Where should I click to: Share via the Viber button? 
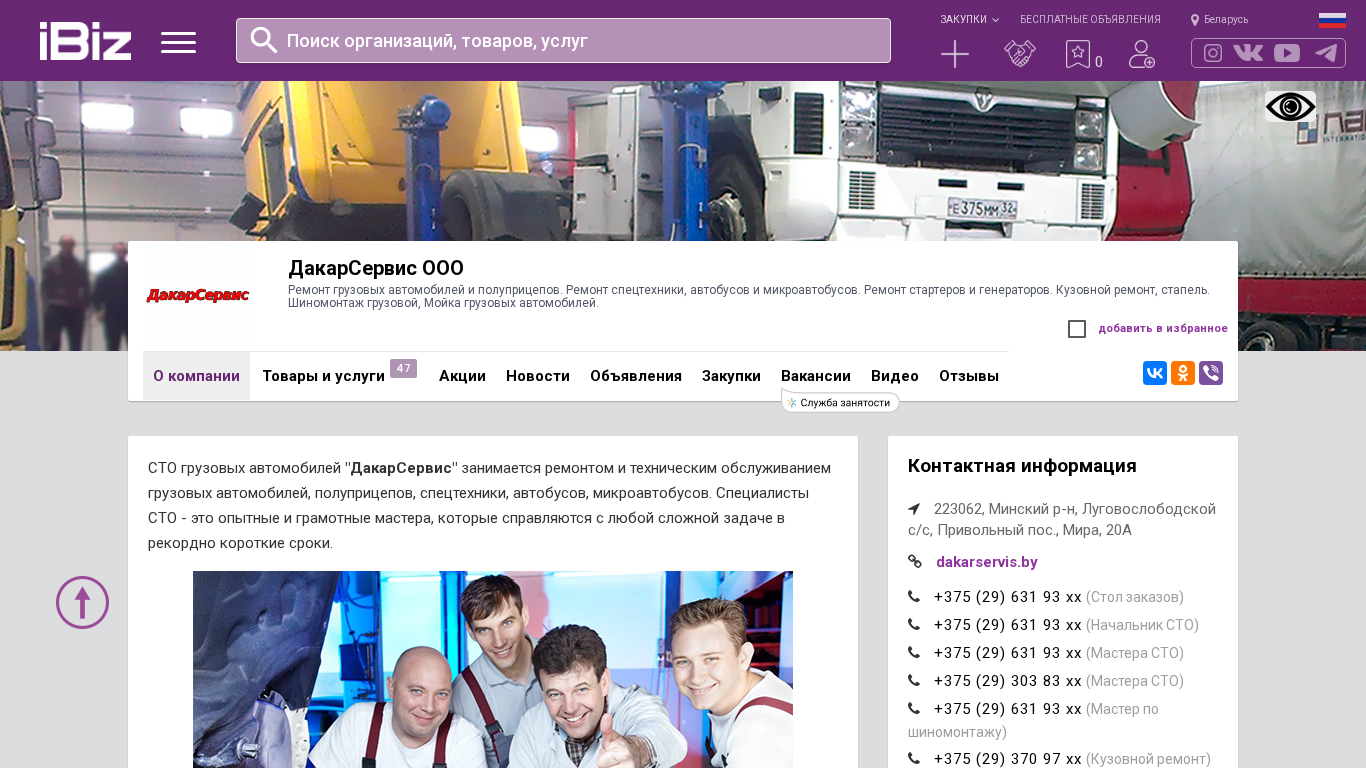(x=1211, y=373)
